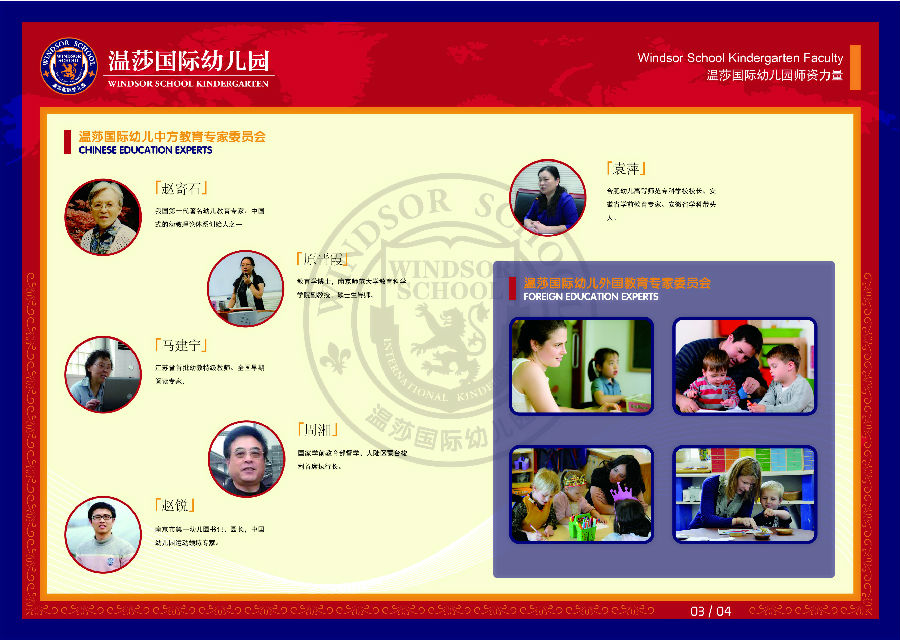900x640 pixels.
Task: Click the description text beneath 马建宁
Action: 210,374
